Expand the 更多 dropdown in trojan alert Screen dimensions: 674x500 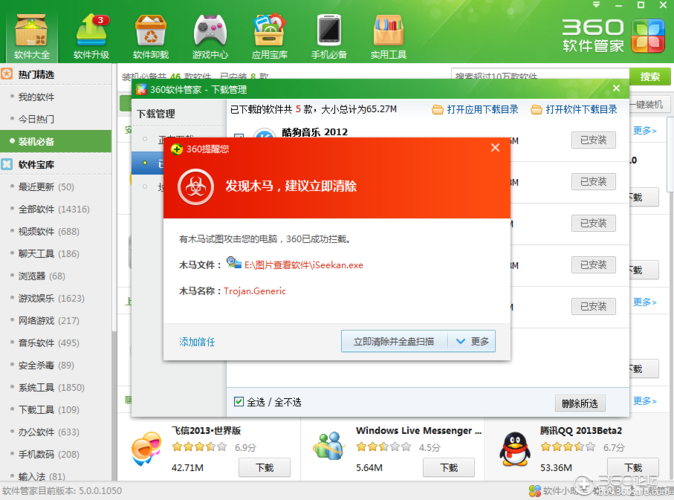click(471, 341)
